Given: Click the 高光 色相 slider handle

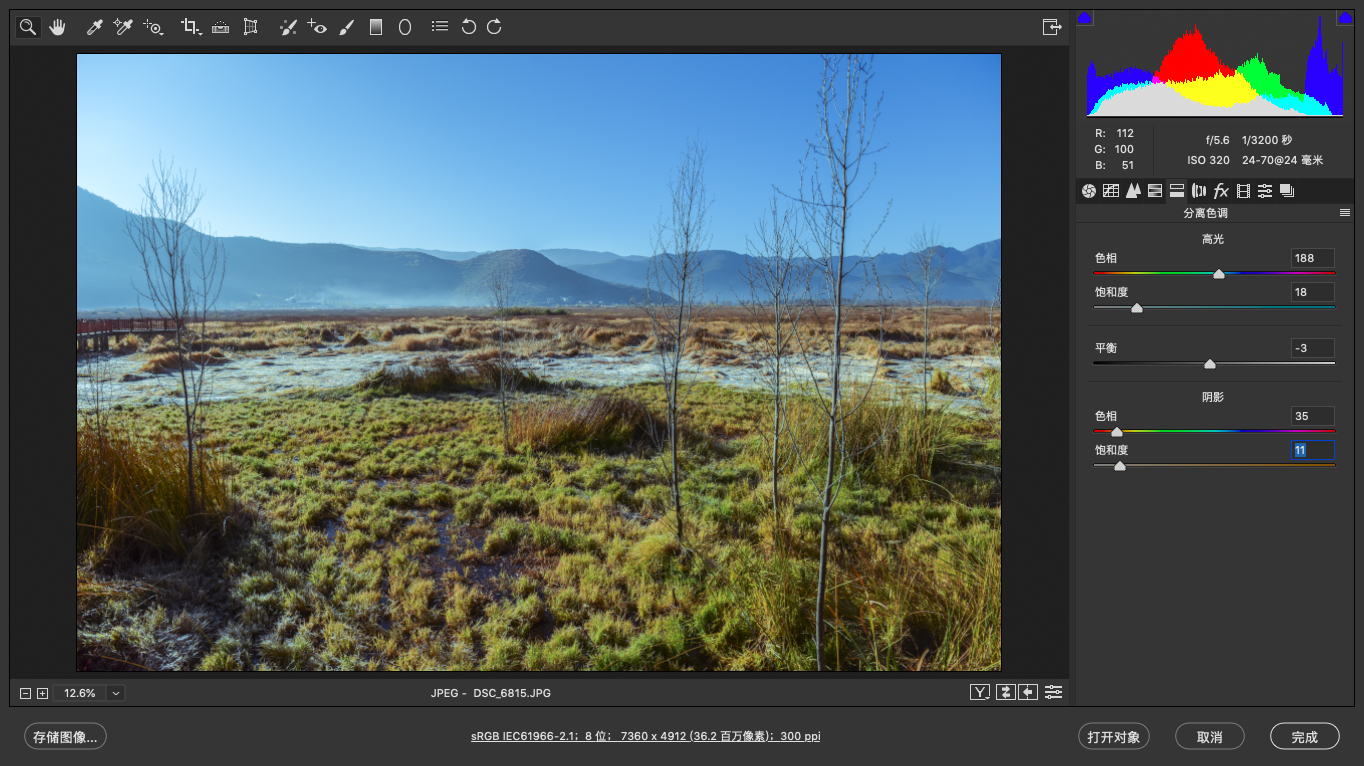Looking at the screenshot, I should (1218, 273).
